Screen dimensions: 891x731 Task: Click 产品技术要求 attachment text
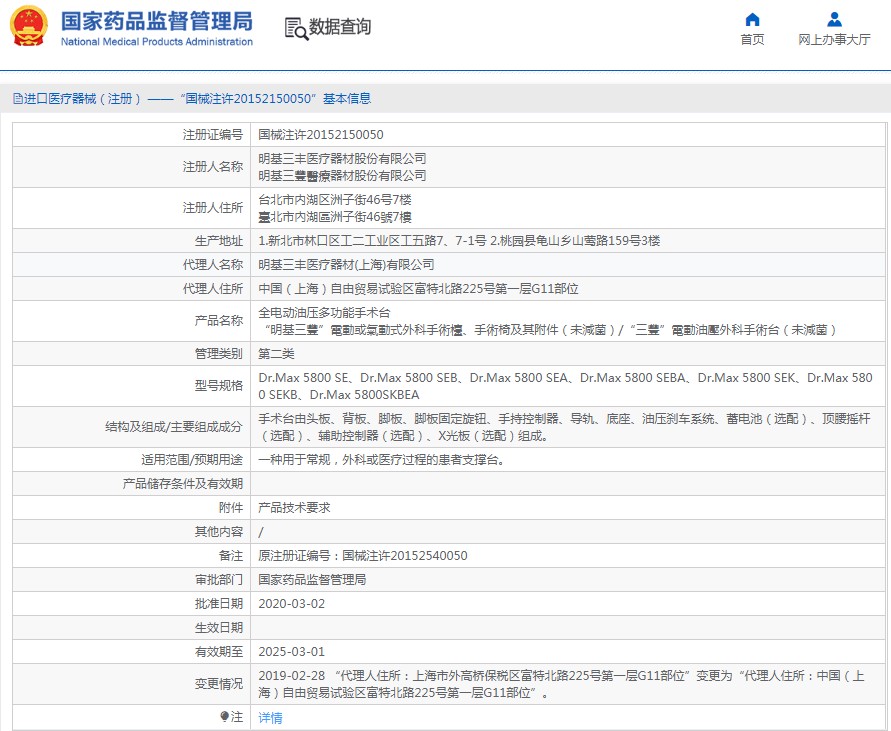pyautogui.click(x=294, y=508)
